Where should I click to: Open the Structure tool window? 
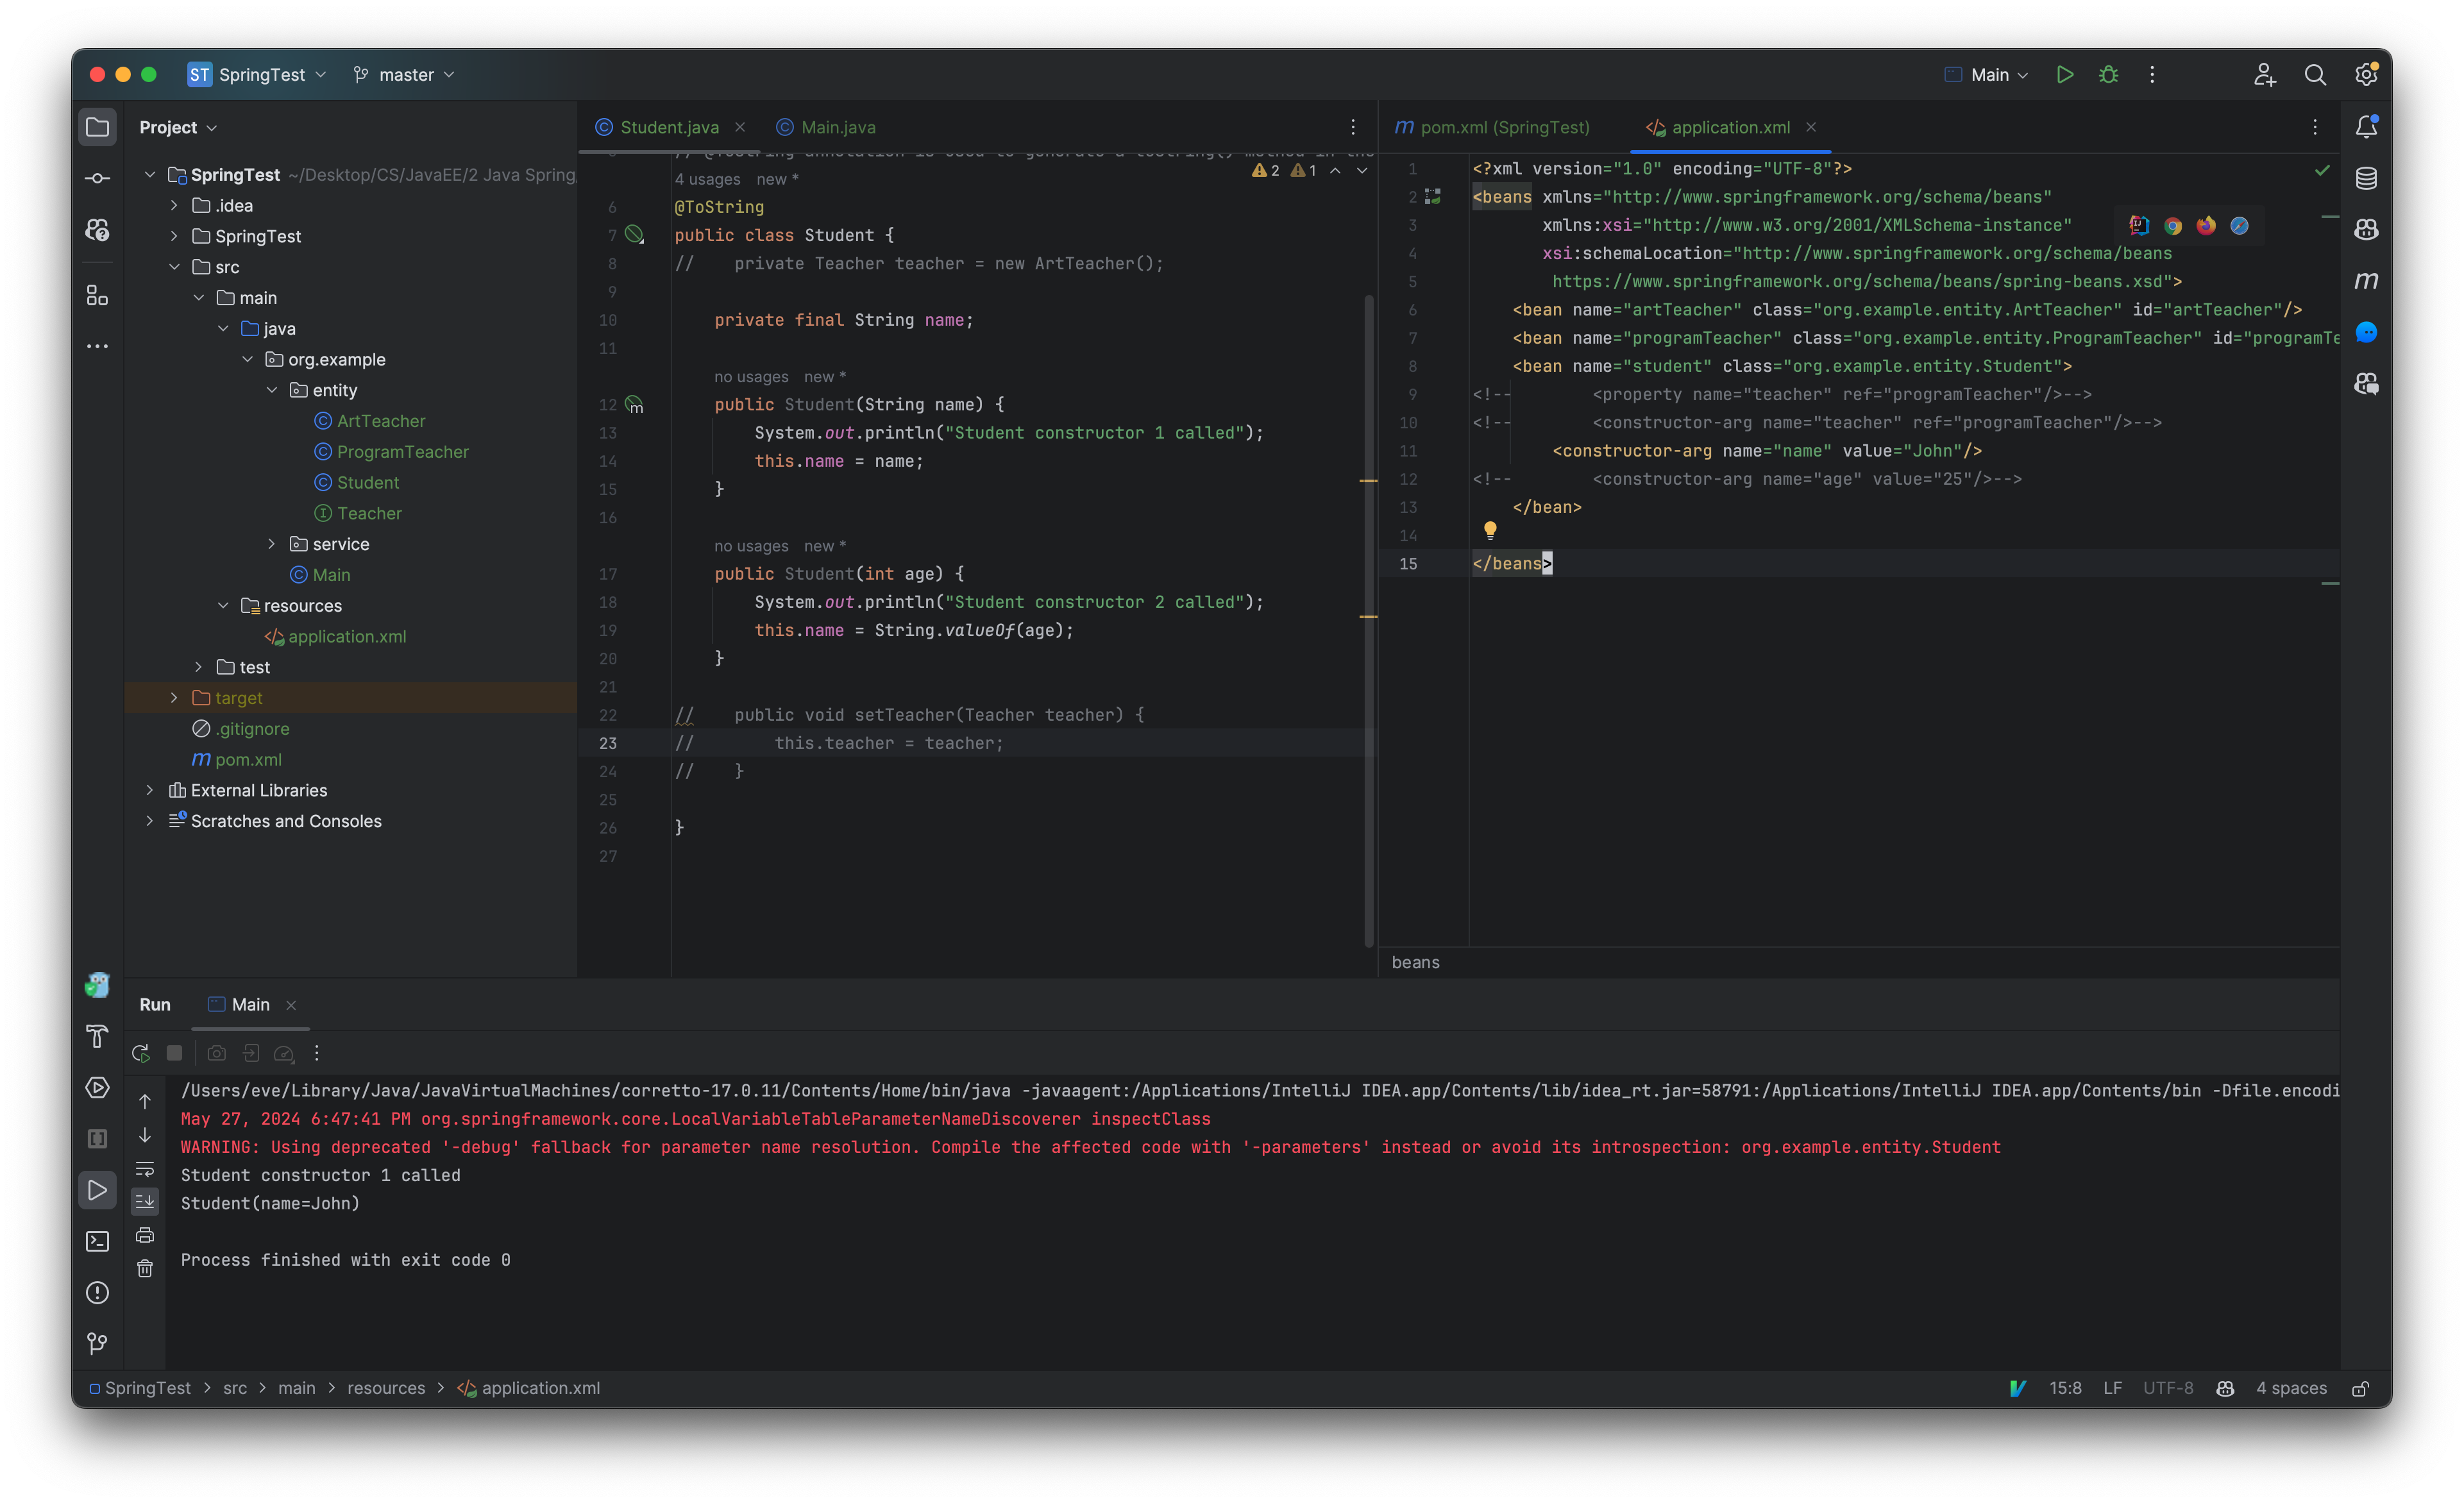tap(97, 295)
